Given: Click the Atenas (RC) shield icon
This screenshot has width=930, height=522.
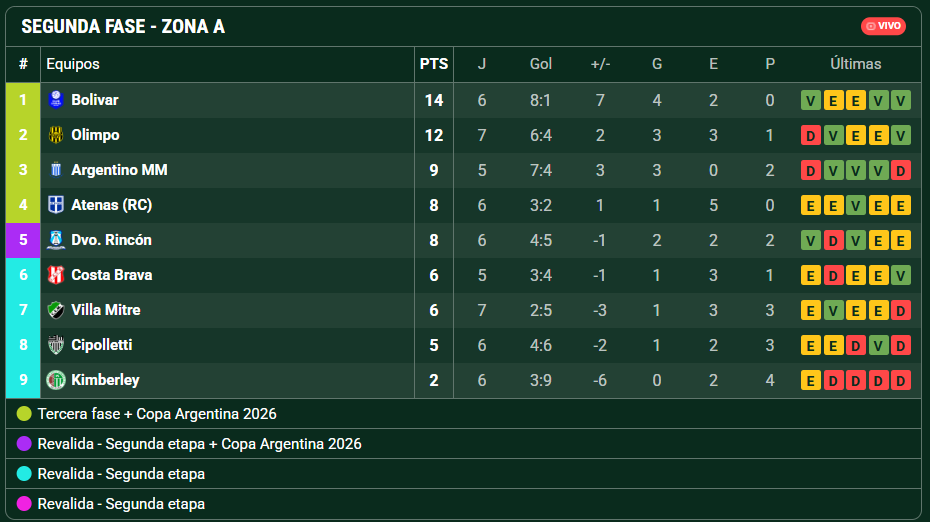Looking at the screenshot, I should pyautogui.click(x=56, y=205).
